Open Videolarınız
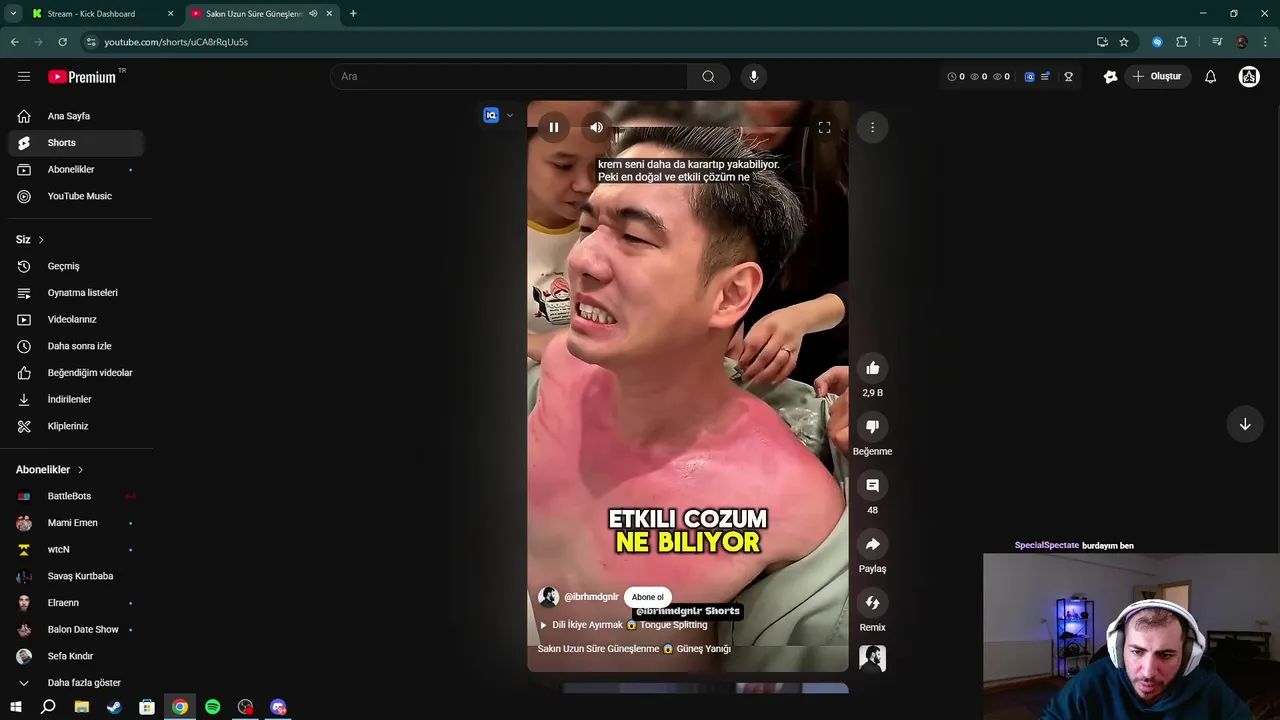 (76, 319)
